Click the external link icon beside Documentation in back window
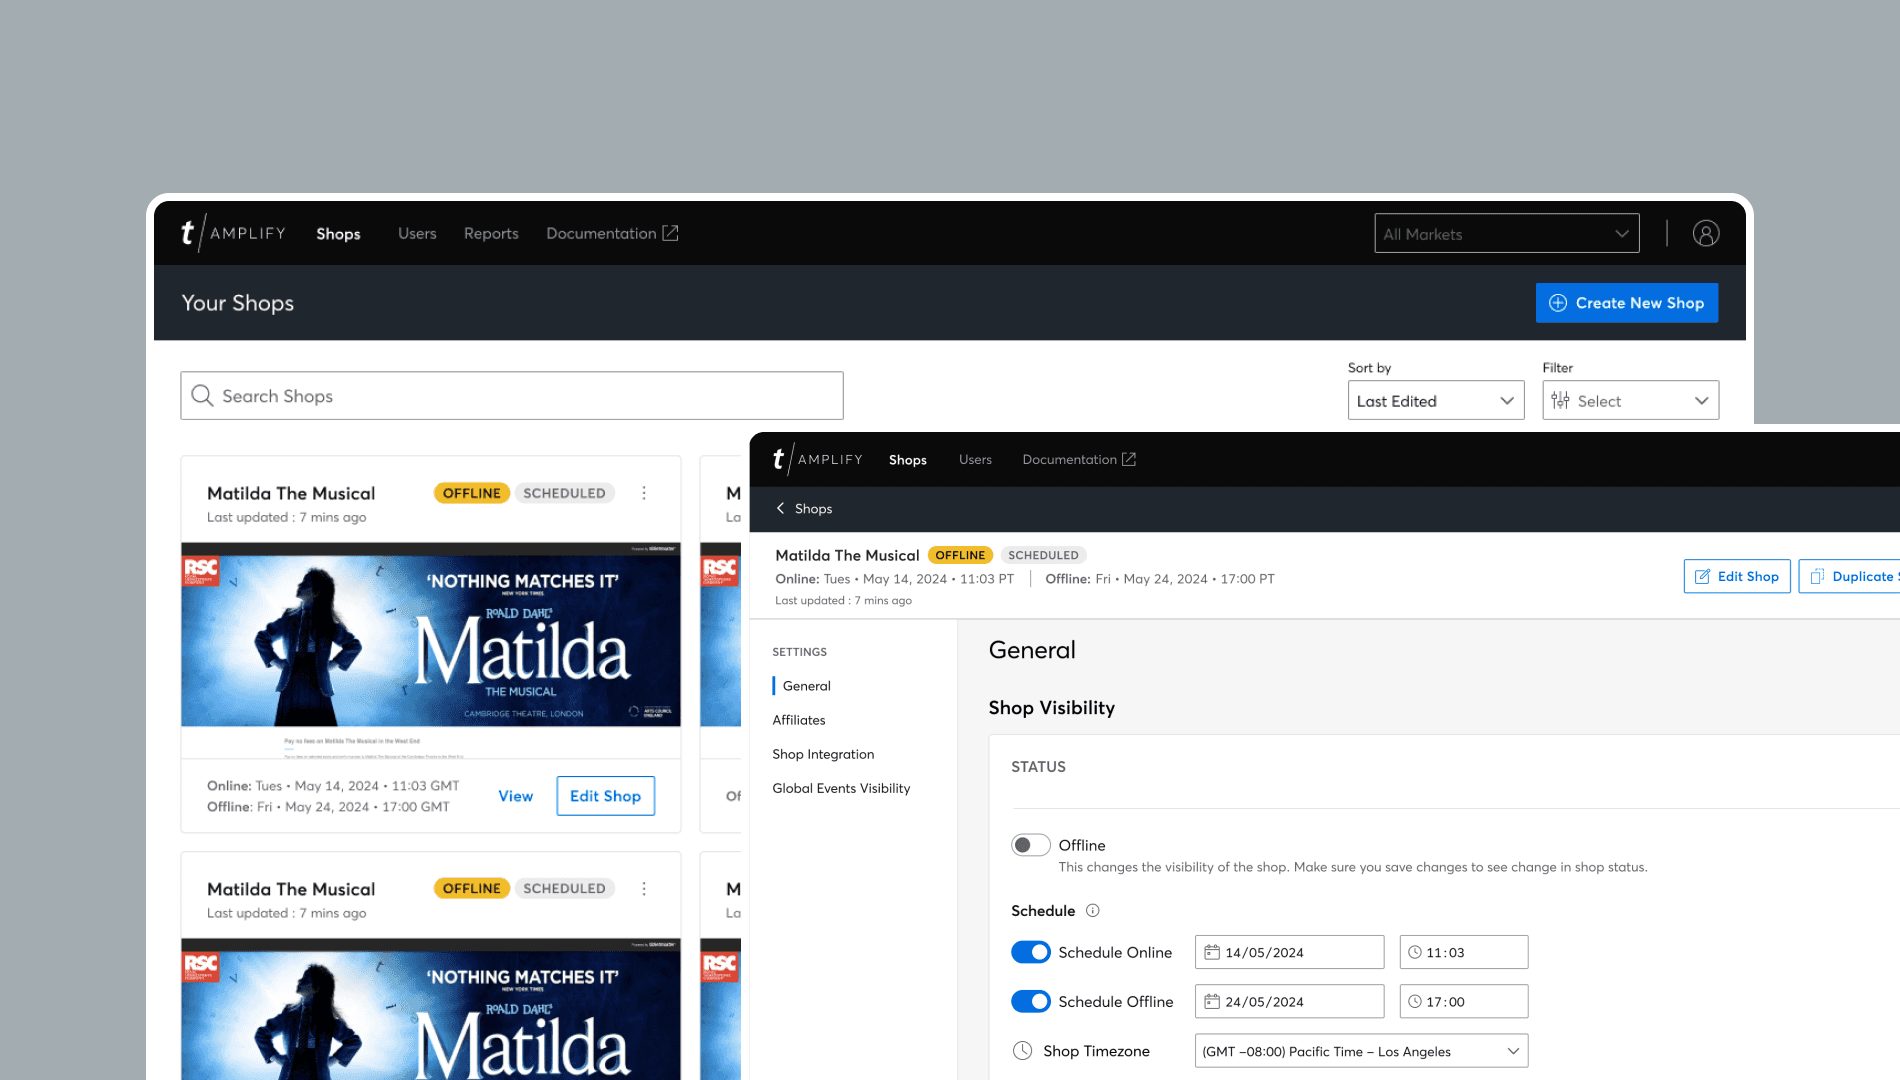 pyautogui.click(x=670, y=233)
